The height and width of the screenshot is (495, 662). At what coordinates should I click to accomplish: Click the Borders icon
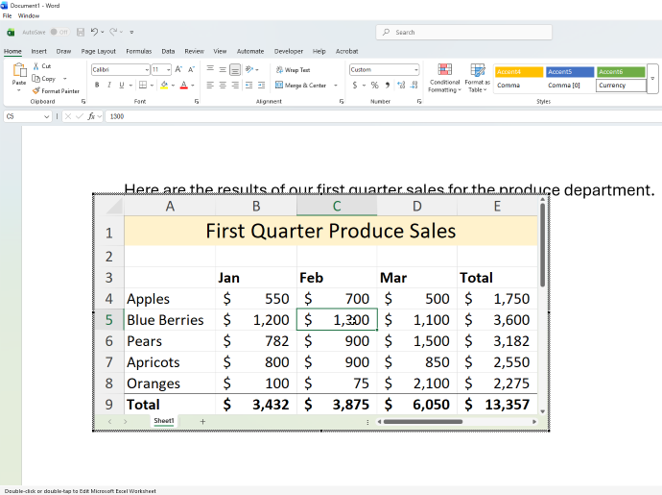[143, 85]
